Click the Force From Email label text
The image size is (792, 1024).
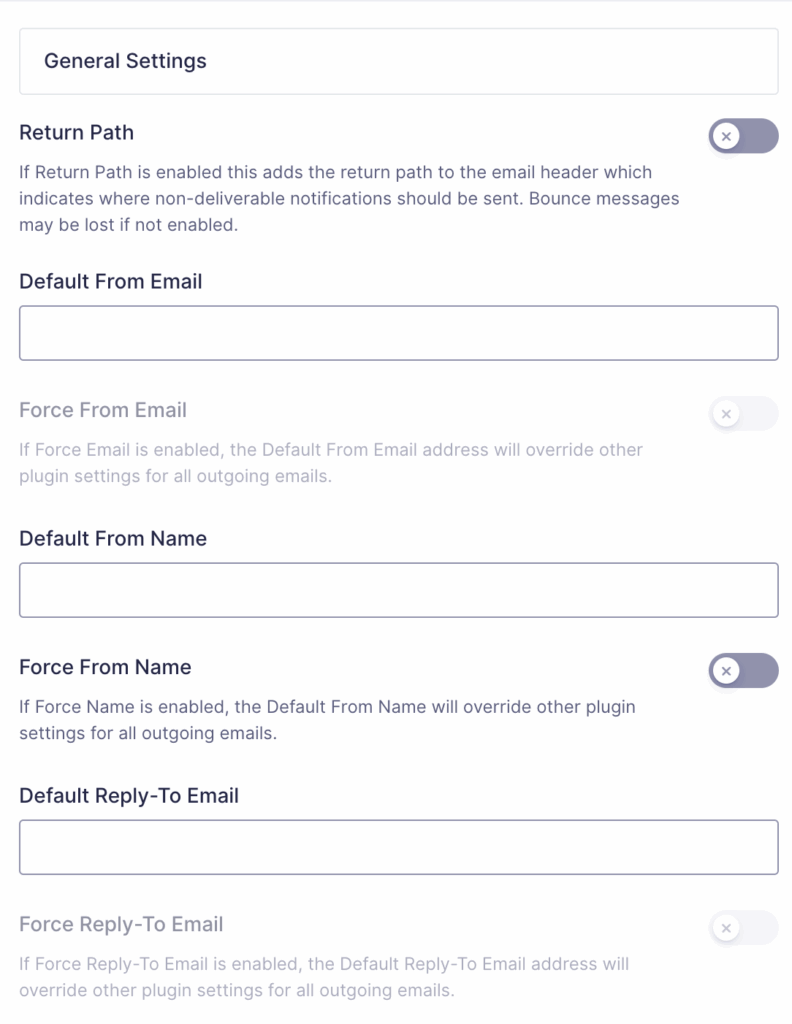(102, 410)
